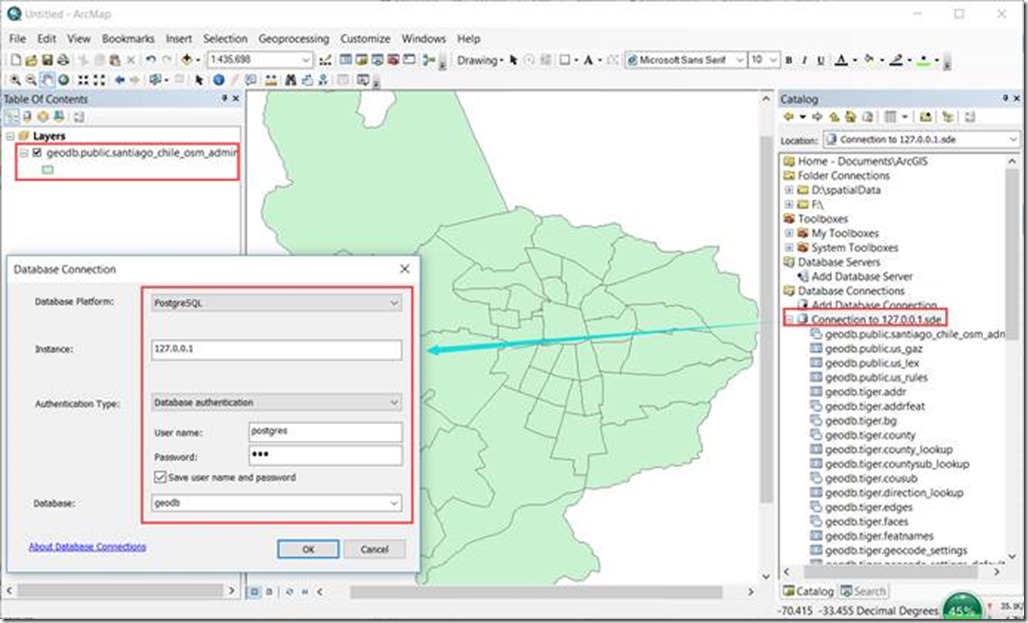Click the fill color bucket icon

click(x=869, y=58)
